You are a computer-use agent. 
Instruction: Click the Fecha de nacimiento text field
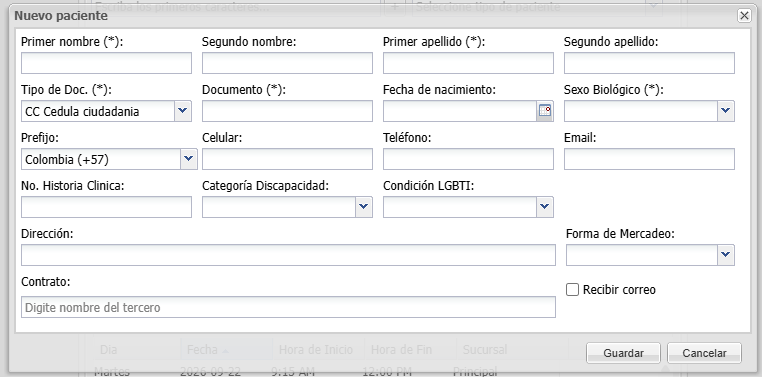[460, 111]
